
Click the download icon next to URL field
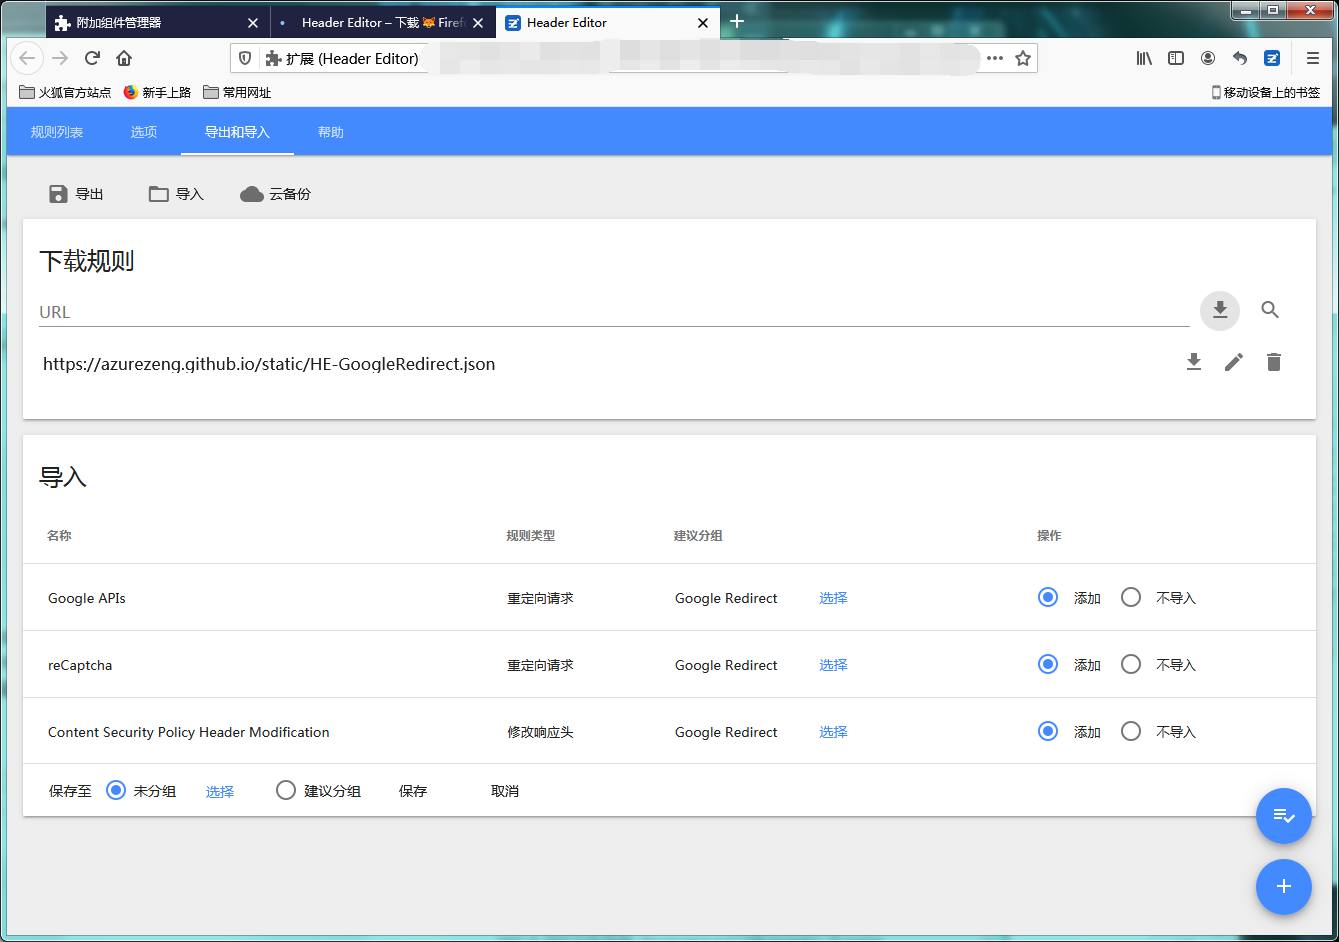click(1220, 310)
